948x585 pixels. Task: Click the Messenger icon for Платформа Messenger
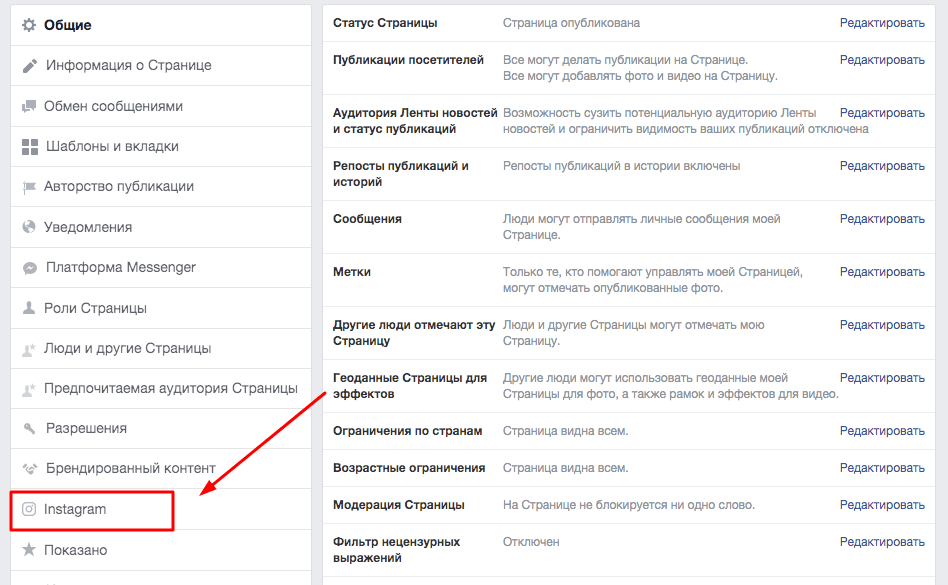tap(29, 268)
